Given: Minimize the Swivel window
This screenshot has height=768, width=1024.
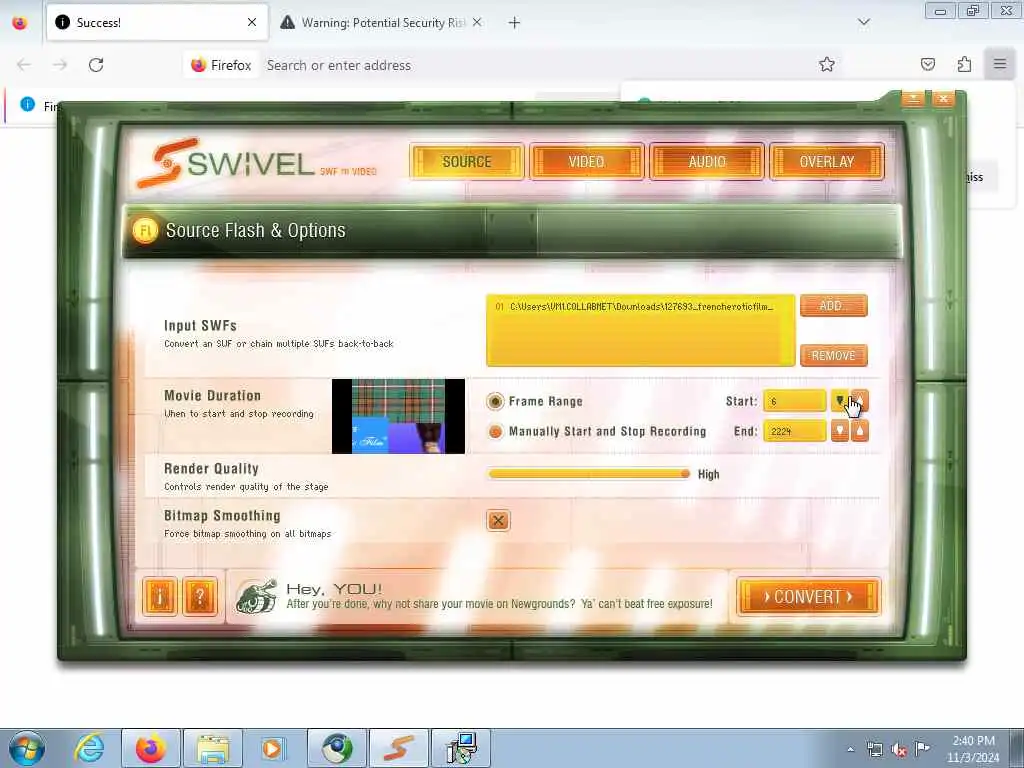Looking at the screenshot, I should (913, 99).
